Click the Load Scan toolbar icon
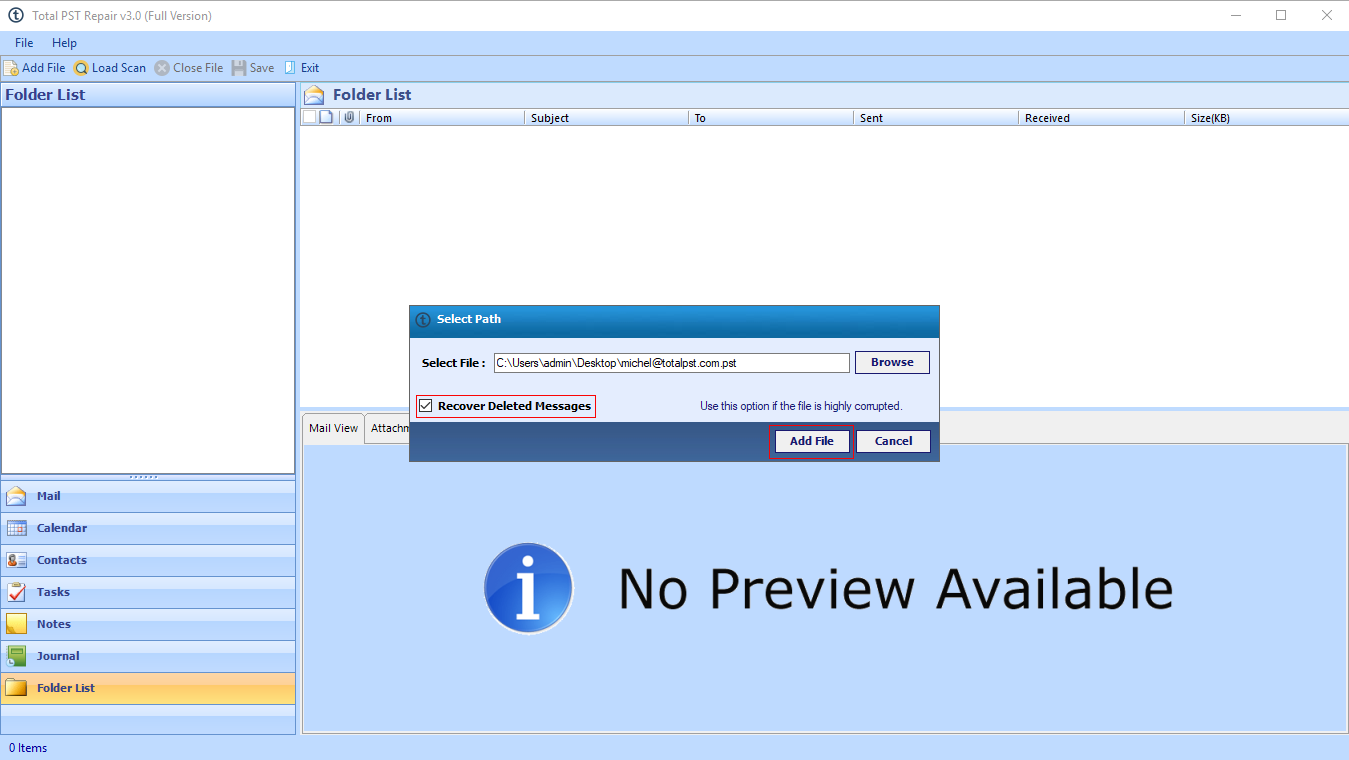The width and height of the screenshot is (1349, 760). (x=81, y=68)
